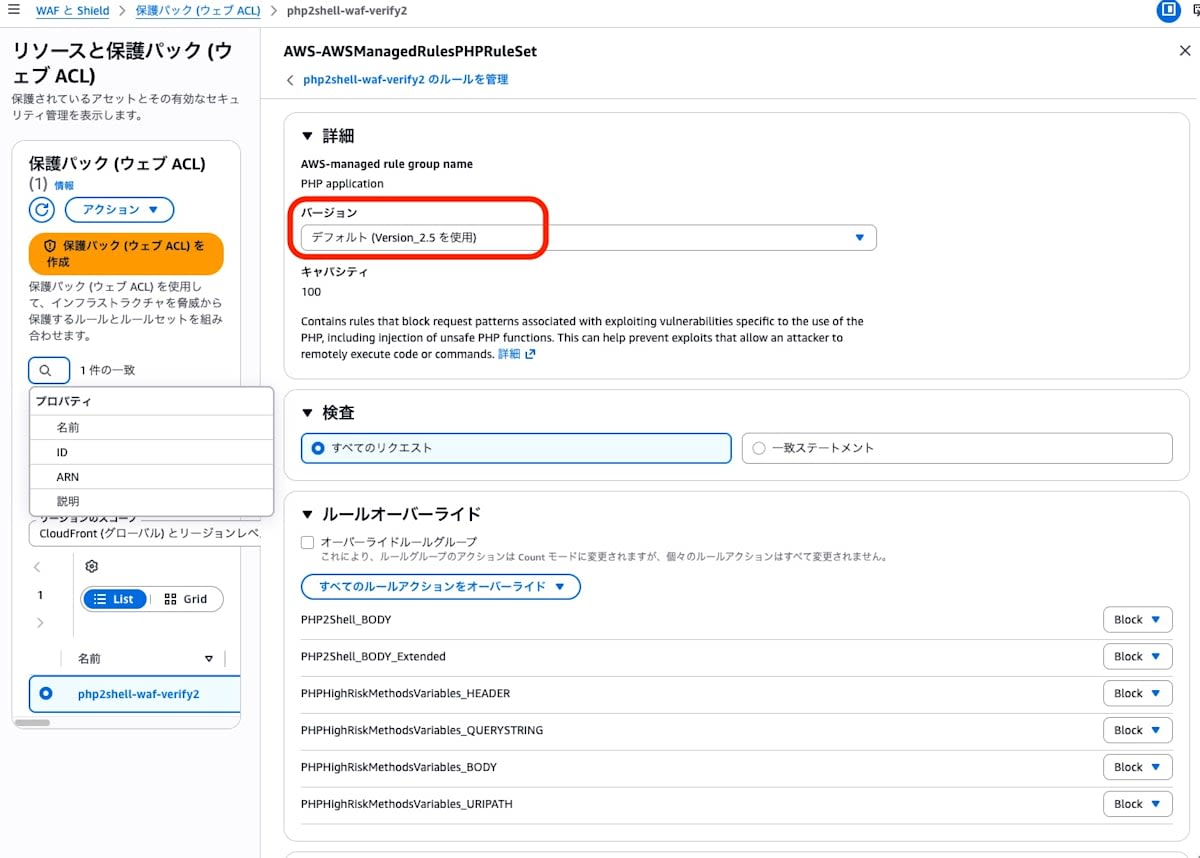This screenshot has height=858, width=1200.
Task: Open the table settings gear icon
Action: coord(92,566)
